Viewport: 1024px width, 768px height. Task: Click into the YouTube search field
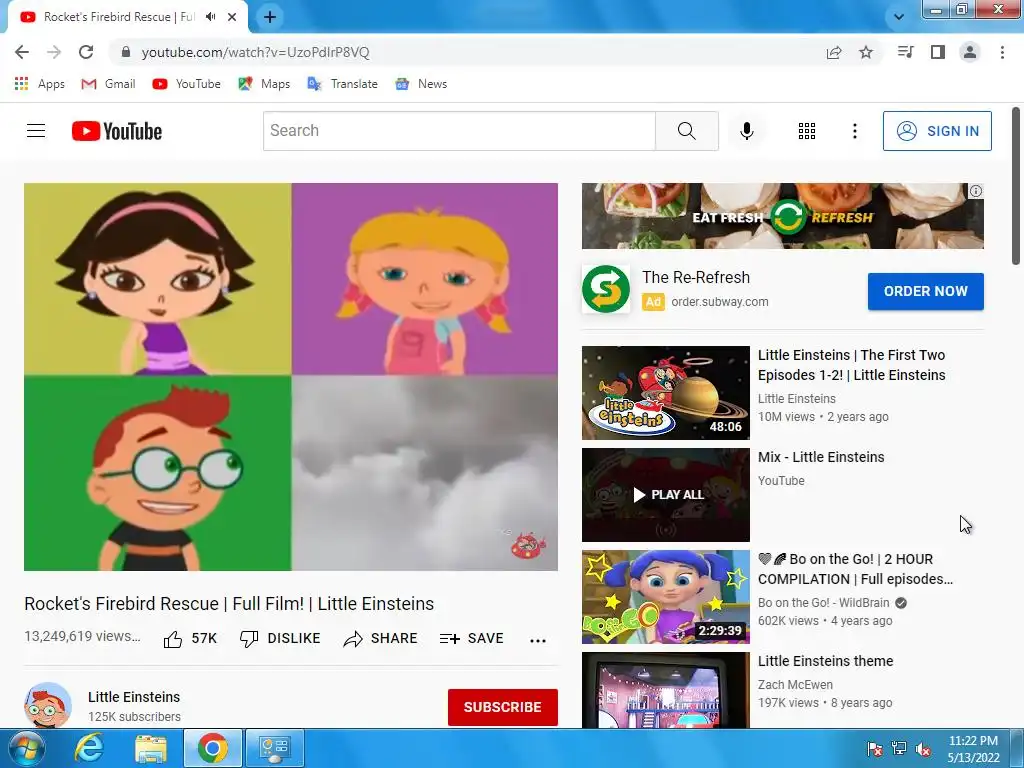click(459, 131)
